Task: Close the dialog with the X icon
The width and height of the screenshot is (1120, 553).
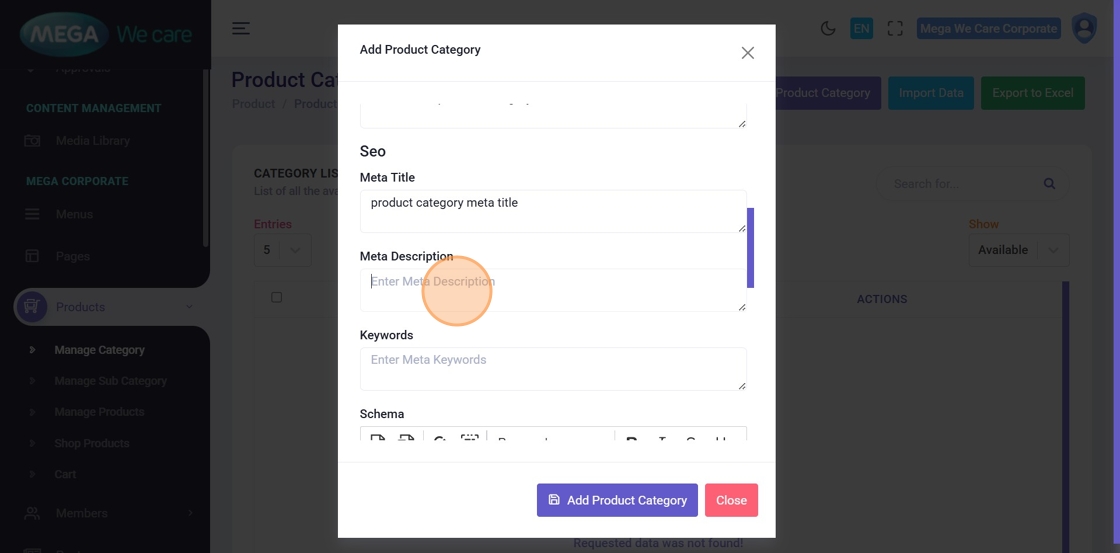Action: tap(747, 53)
